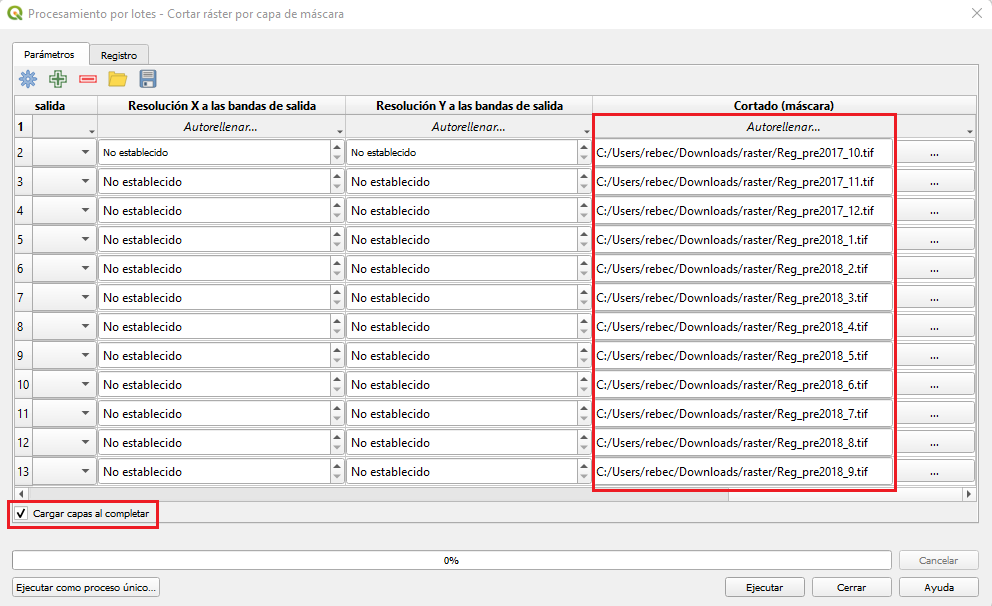Viewport: 992px width, 606px height.
Task: Remove row using red minus icon
Action: (88, 79)
